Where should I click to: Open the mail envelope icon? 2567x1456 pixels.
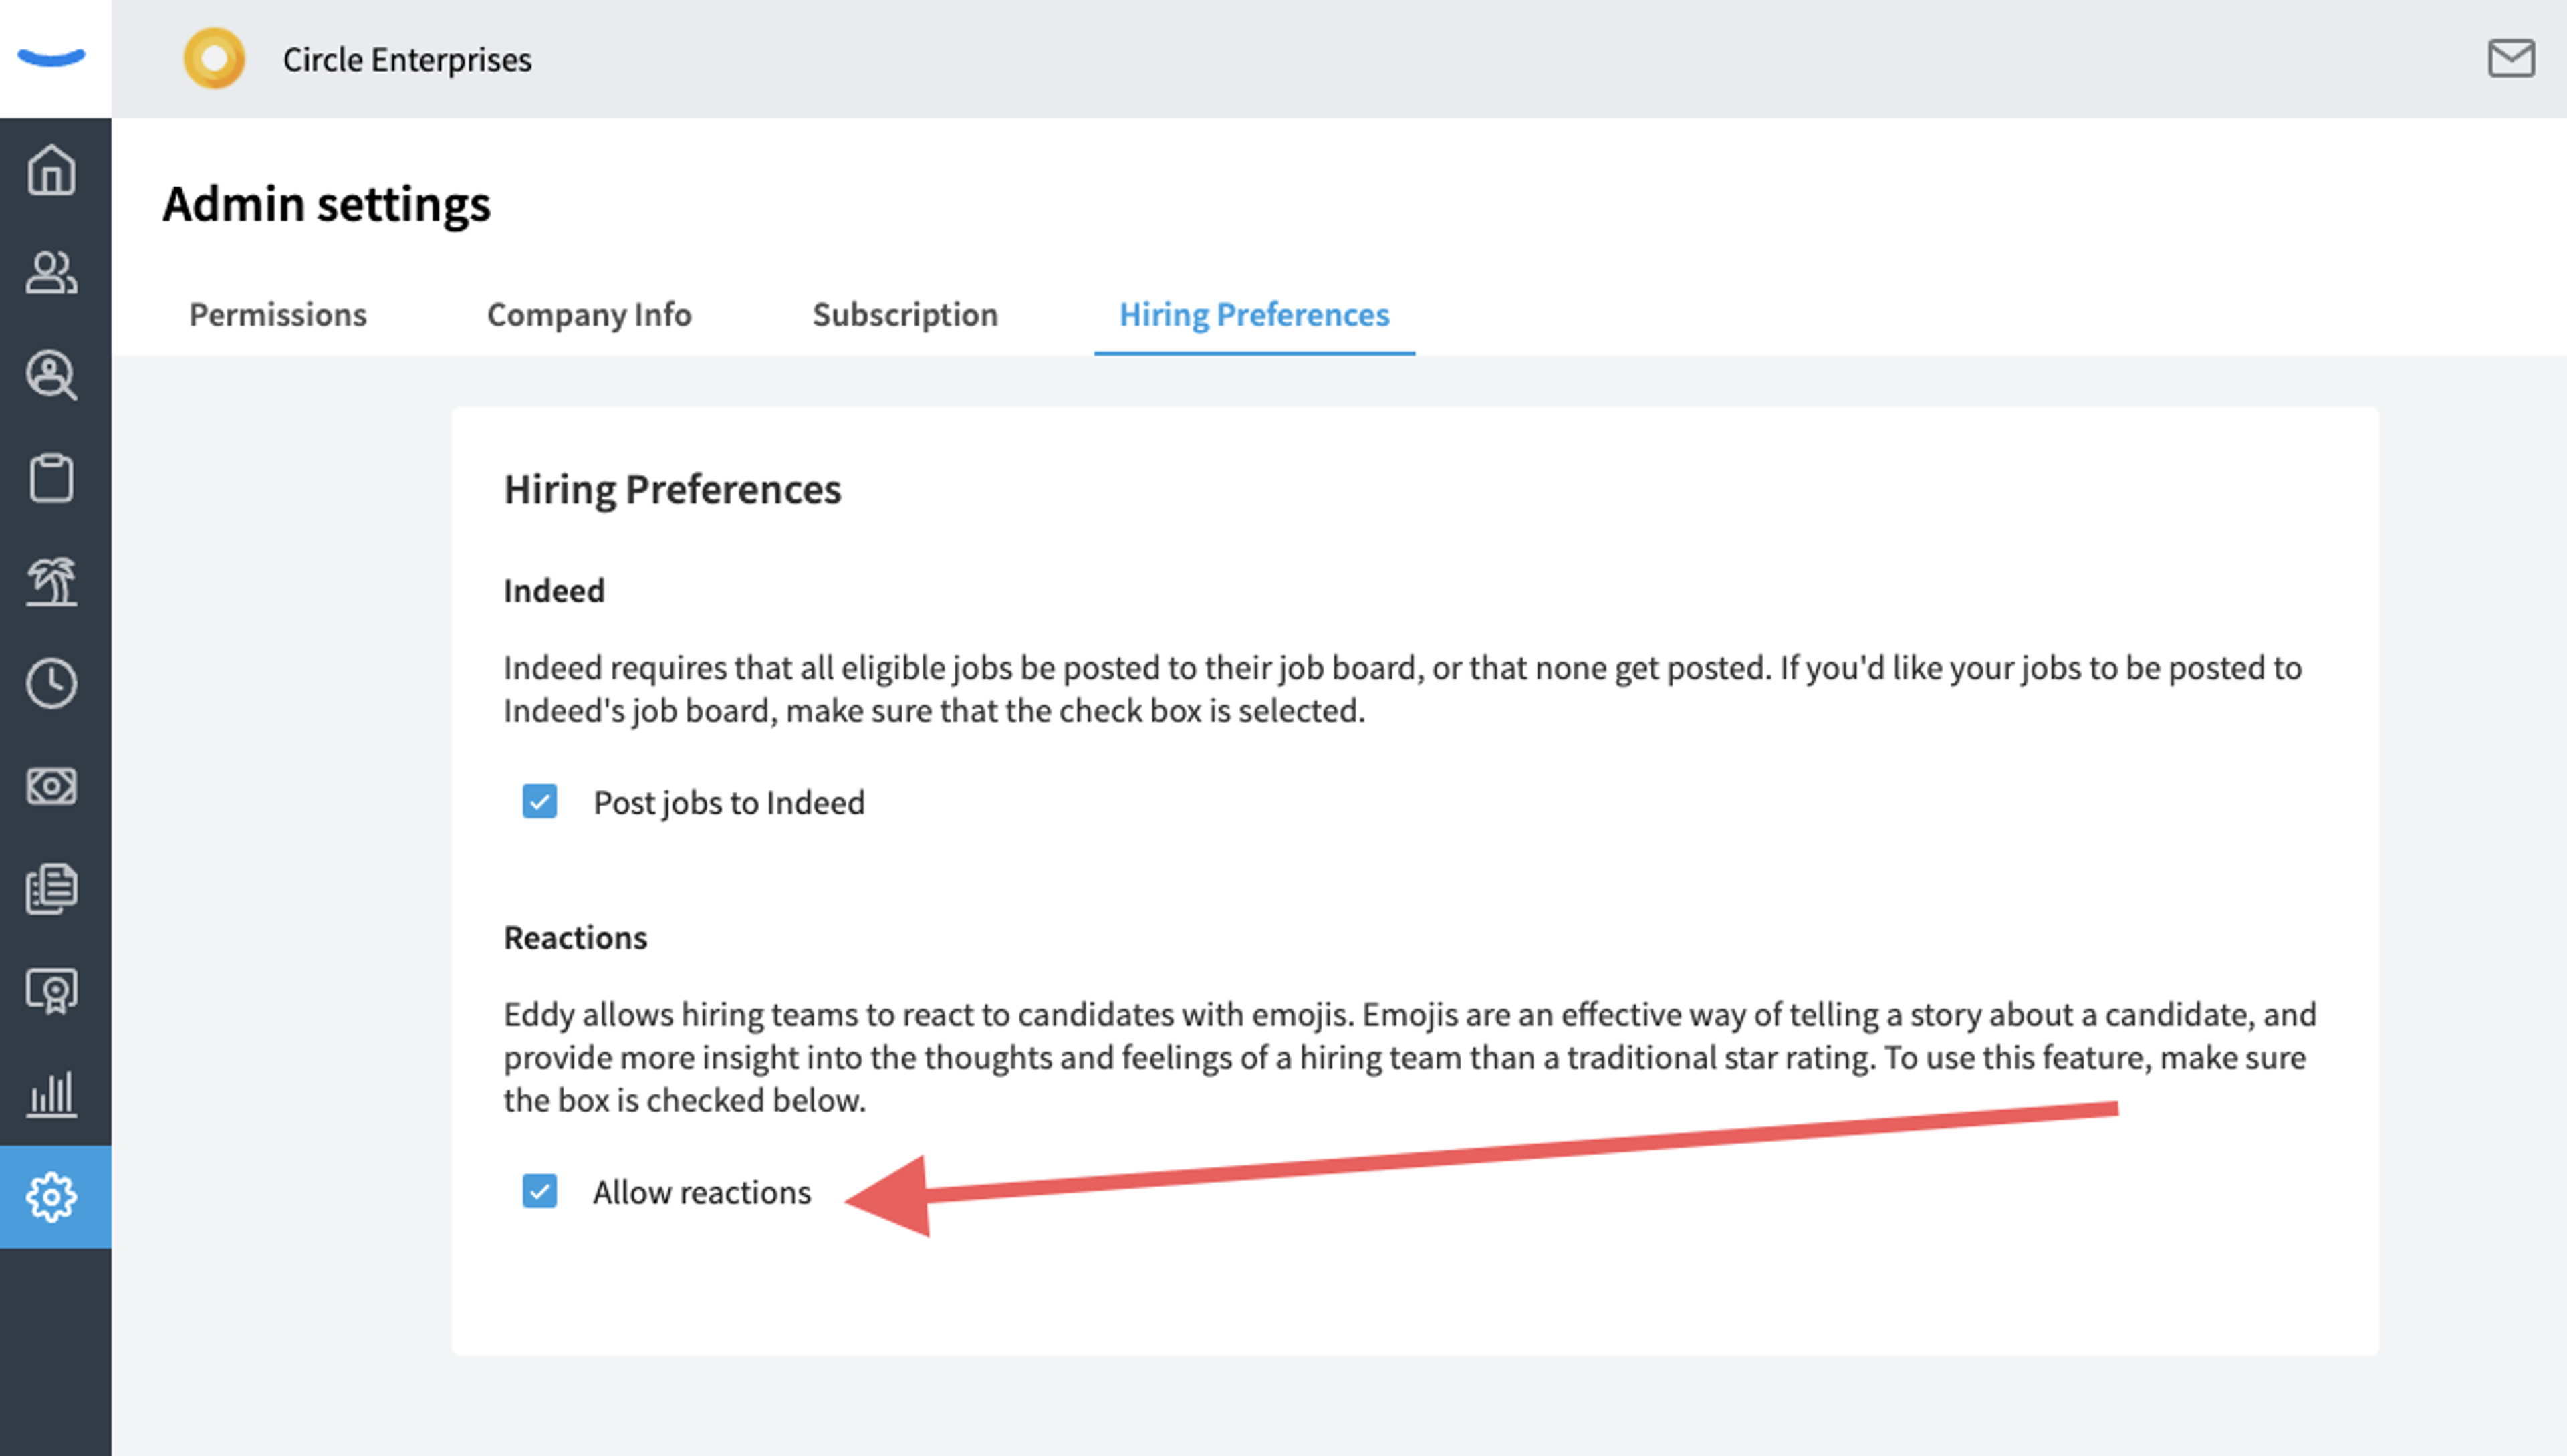(x=2511, y=58)
